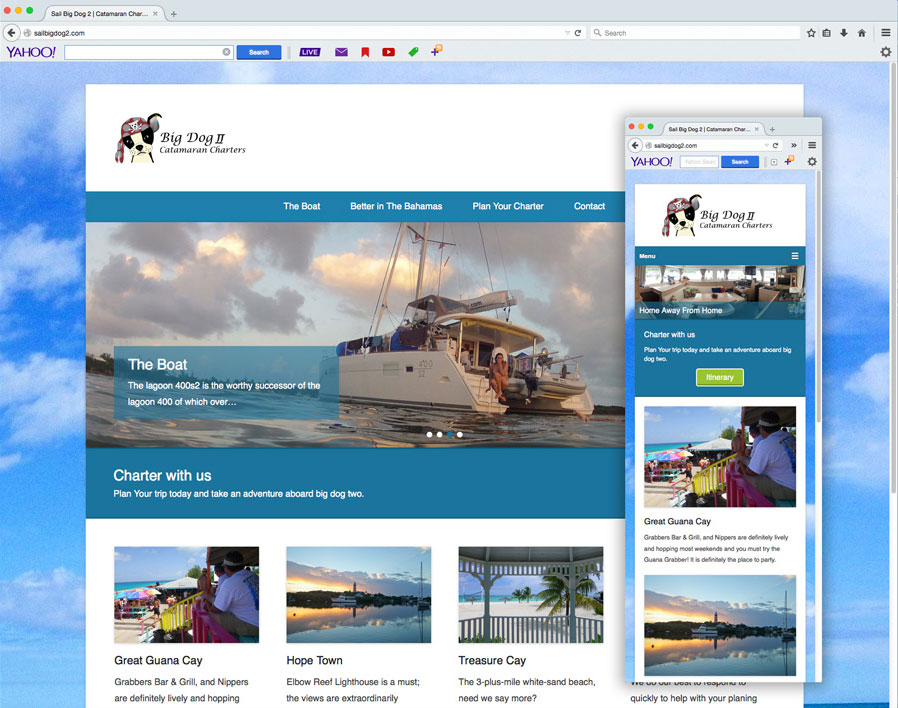Expand the overflow chevron in small window
898x708 pixels.
coord(794,145)
